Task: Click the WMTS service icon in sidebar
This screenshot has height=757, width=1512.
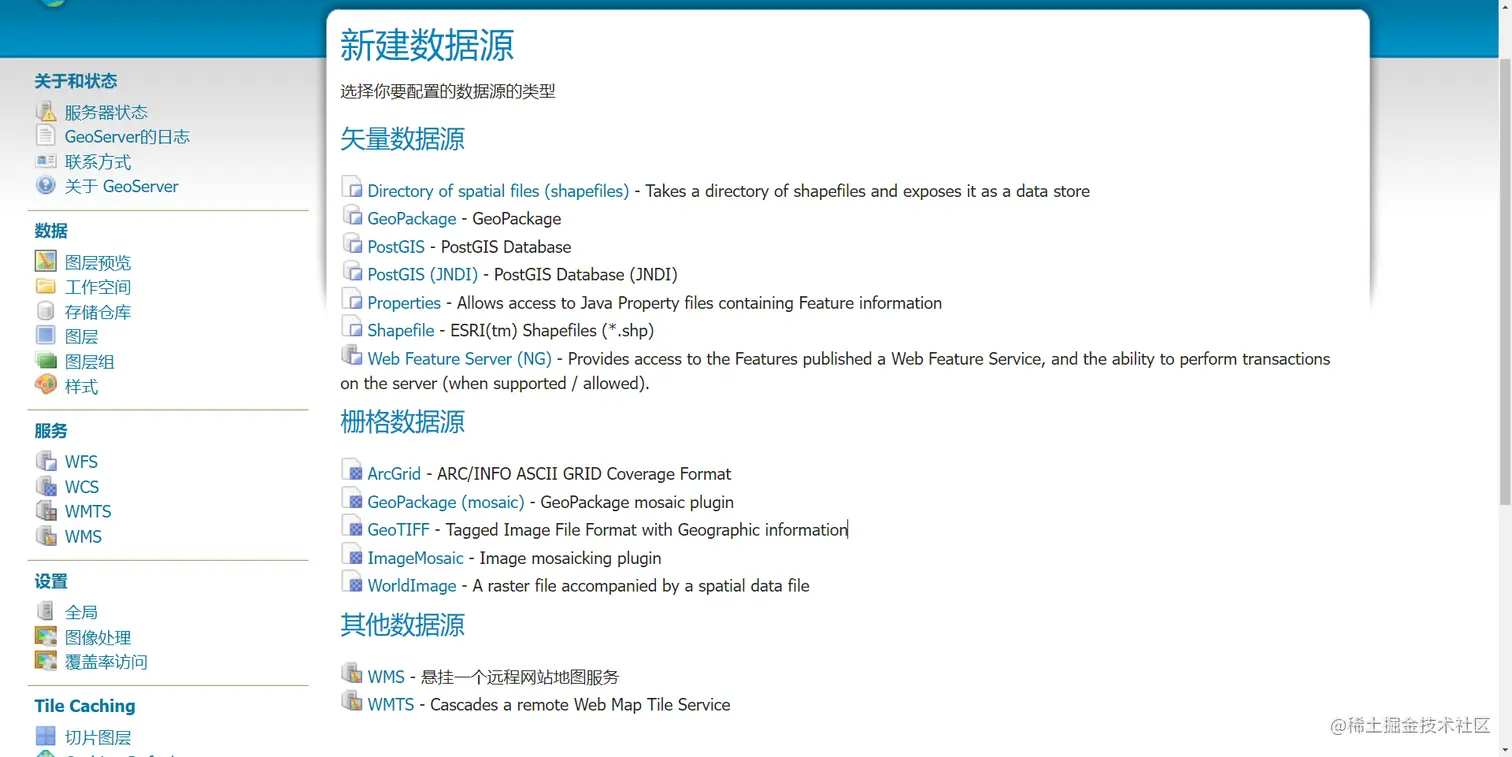Action: pos(46,511)
